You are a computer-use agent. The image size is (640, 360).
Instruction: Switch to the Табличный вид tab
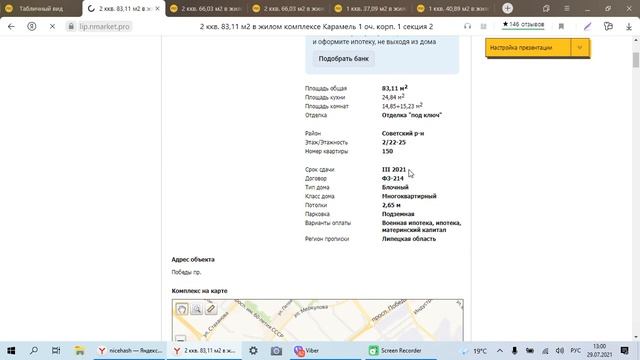pyautogui.click(x=41, y=9)
